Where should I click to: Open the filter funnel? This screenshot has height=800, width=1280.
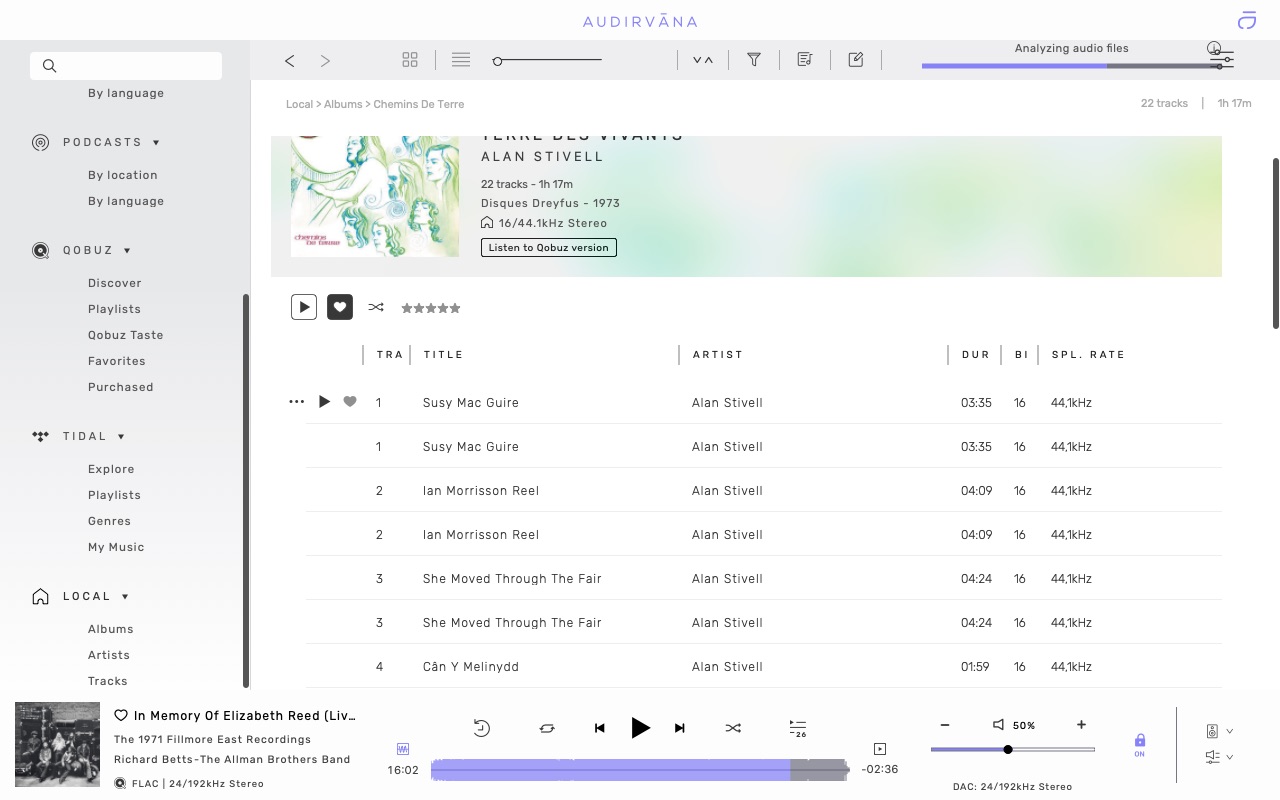754,60
